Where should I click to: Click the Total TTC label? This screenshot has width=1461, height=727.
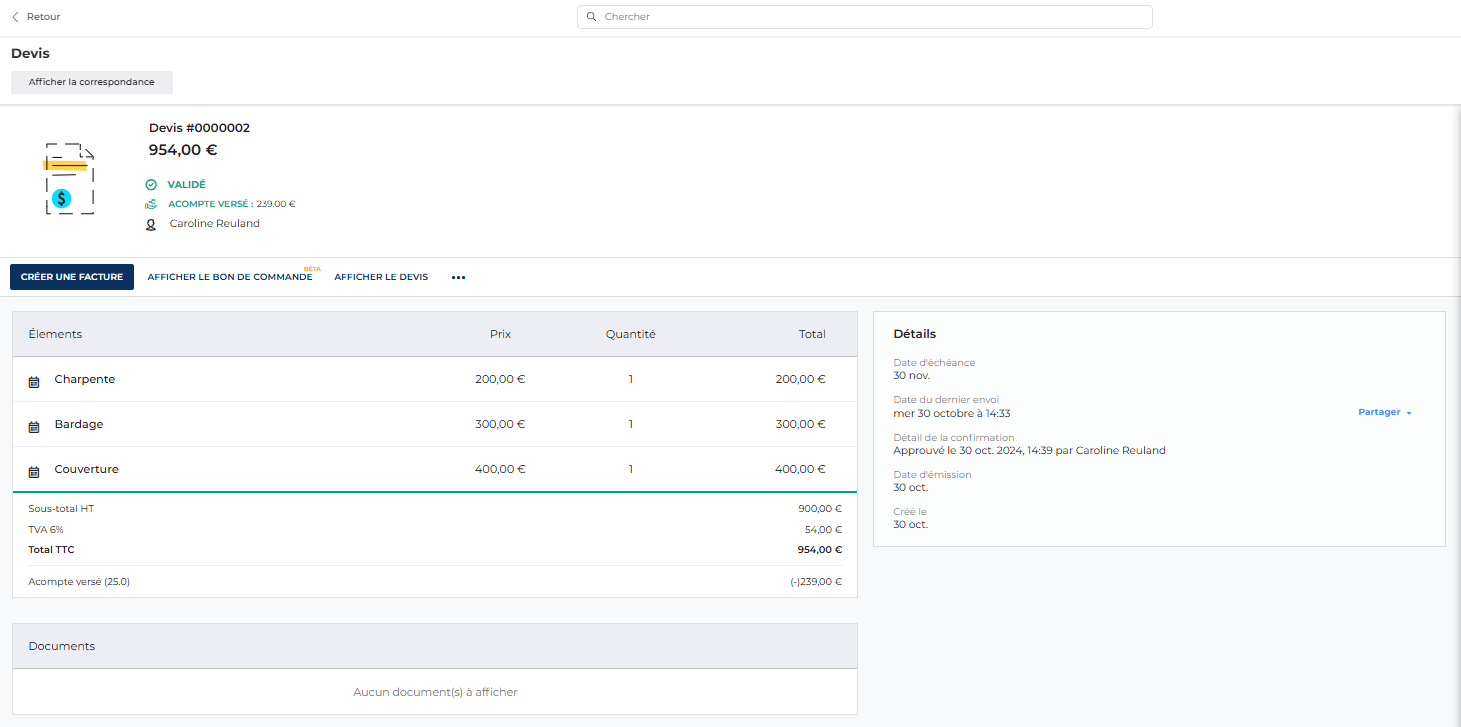click(x=51, y=550)
